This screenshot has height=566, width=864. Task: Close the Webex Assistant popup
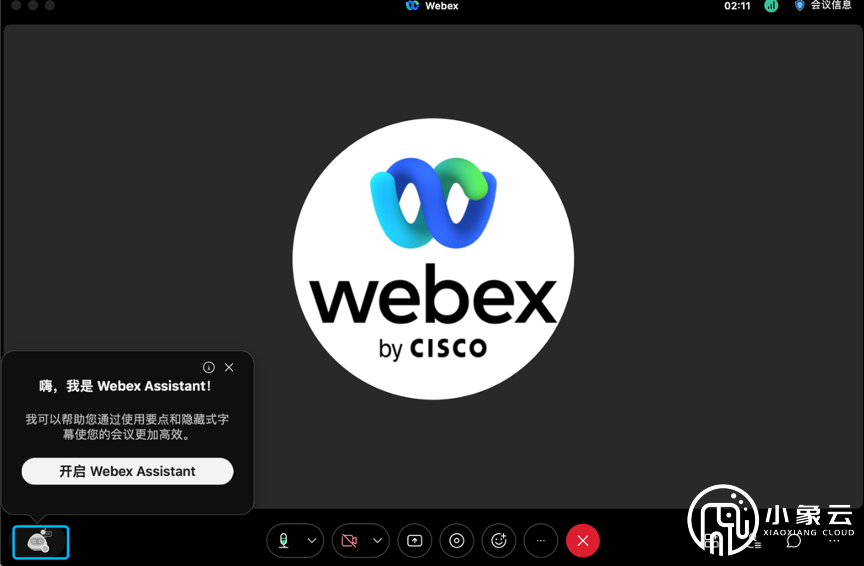tap(229, 367)
